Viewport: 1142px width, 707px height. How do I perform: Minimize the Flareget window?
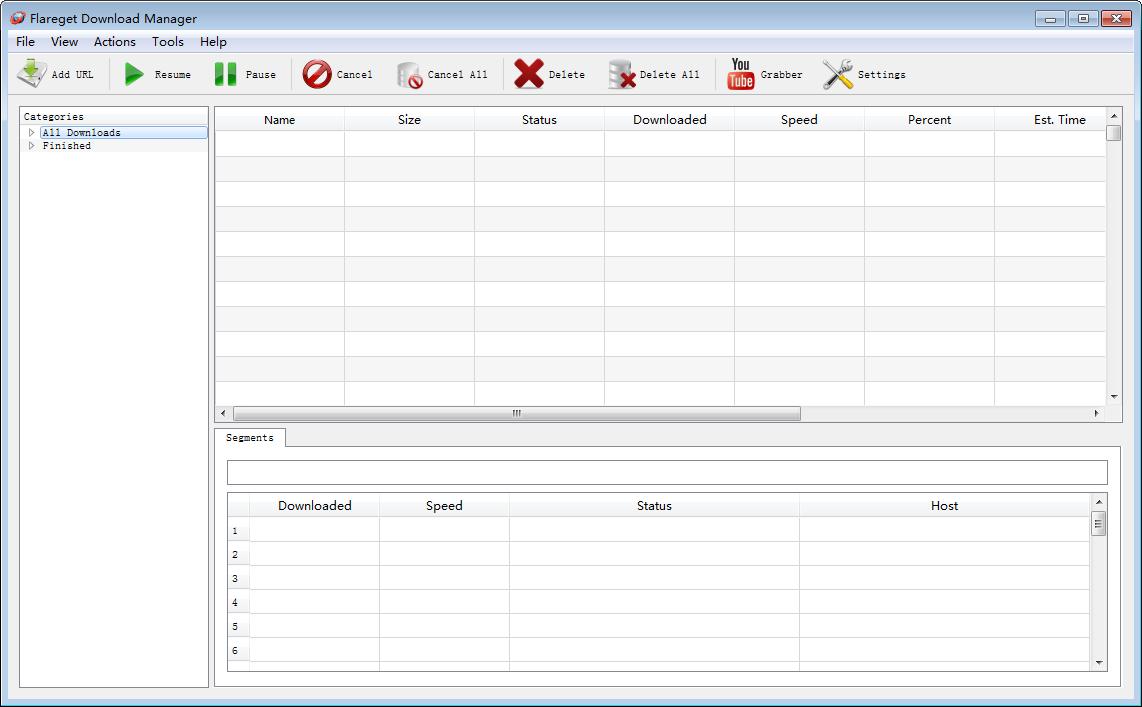1050,19
